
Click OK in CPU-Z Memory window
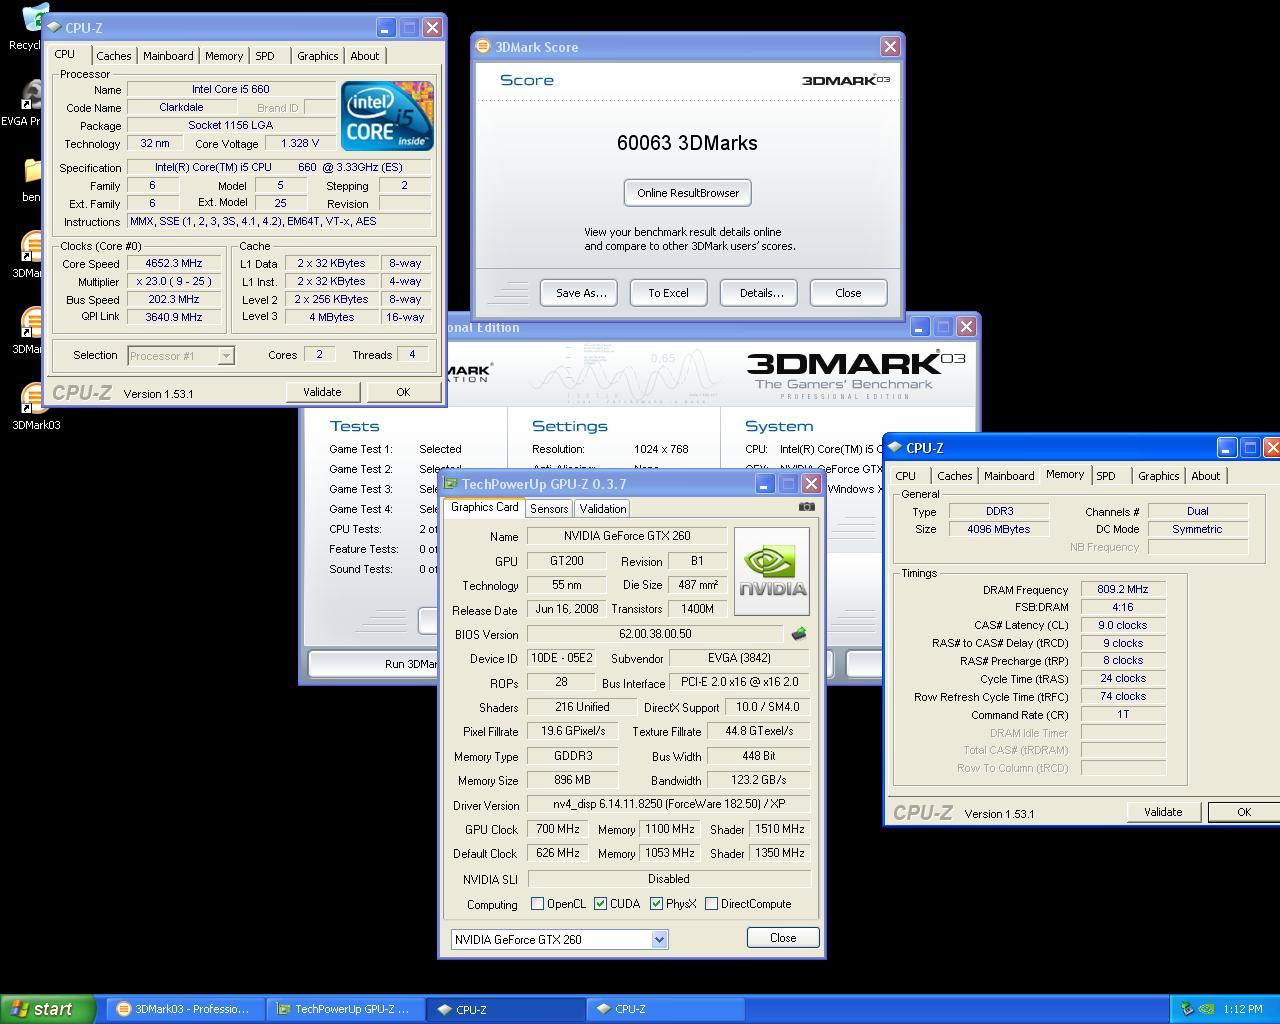(x=1244, y=812)
